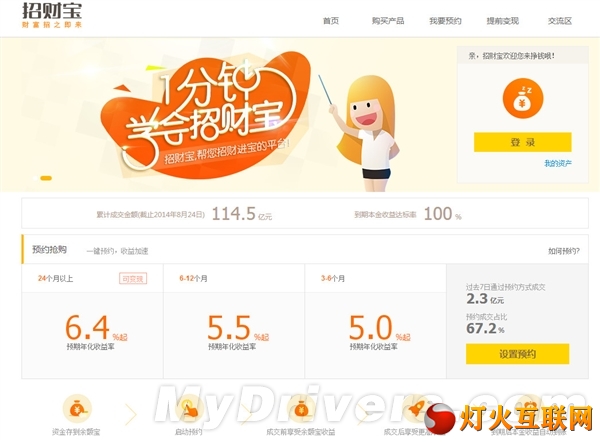Open the 3-6个月 product card

[x=376, y=321]
